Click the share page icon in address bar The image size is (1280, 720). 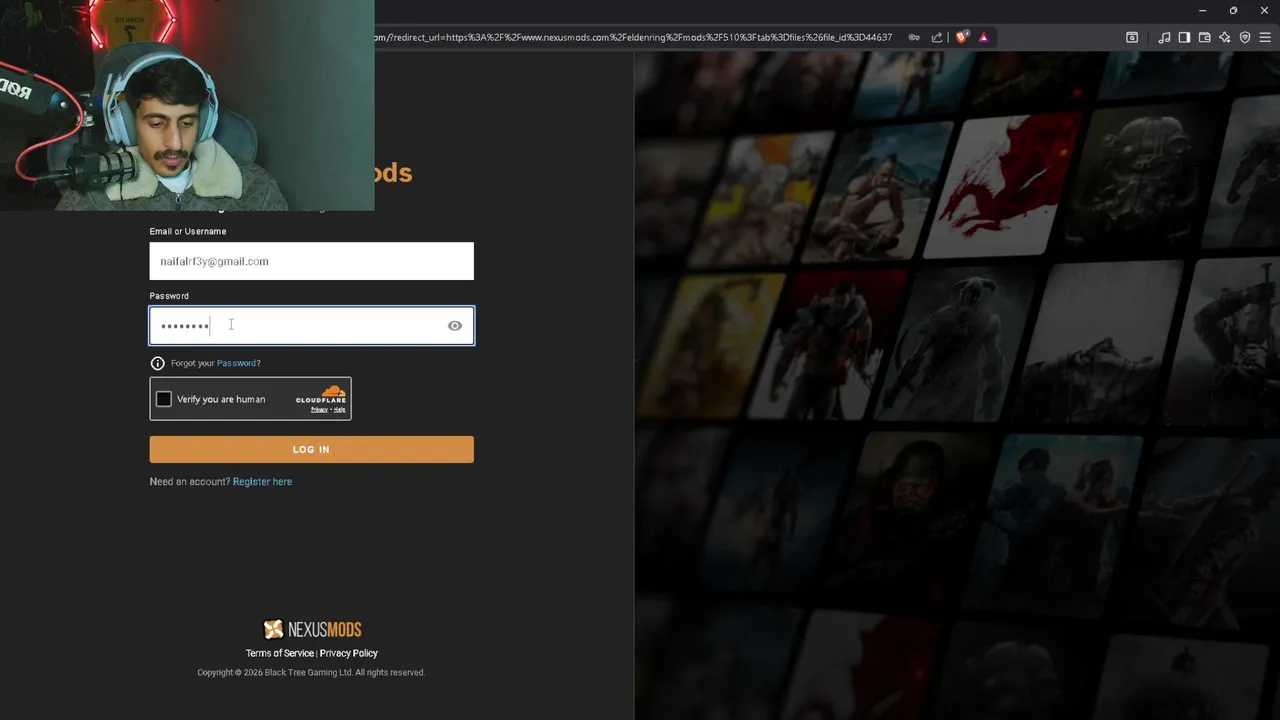click(x=937, y=37)
